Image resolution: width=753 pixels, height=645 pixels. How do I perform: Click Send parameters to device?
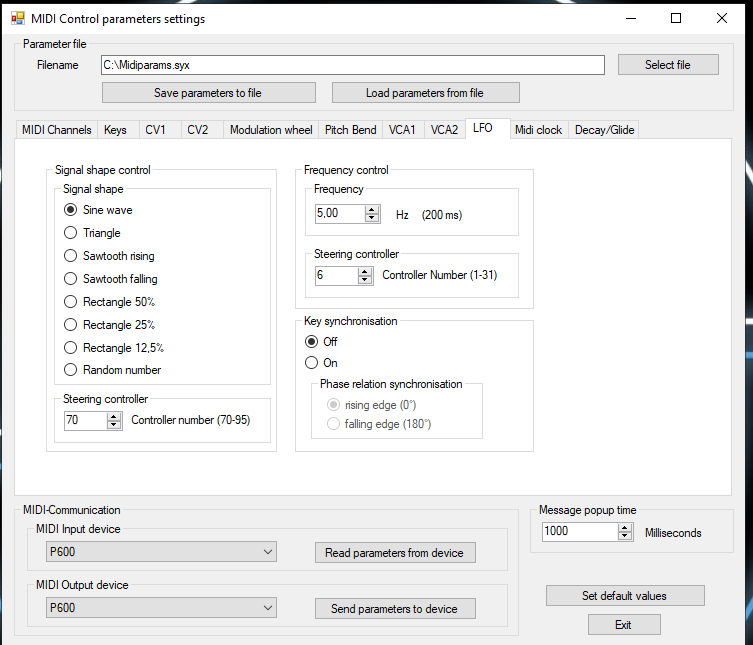pyautogui.click(x=395, y=608)
